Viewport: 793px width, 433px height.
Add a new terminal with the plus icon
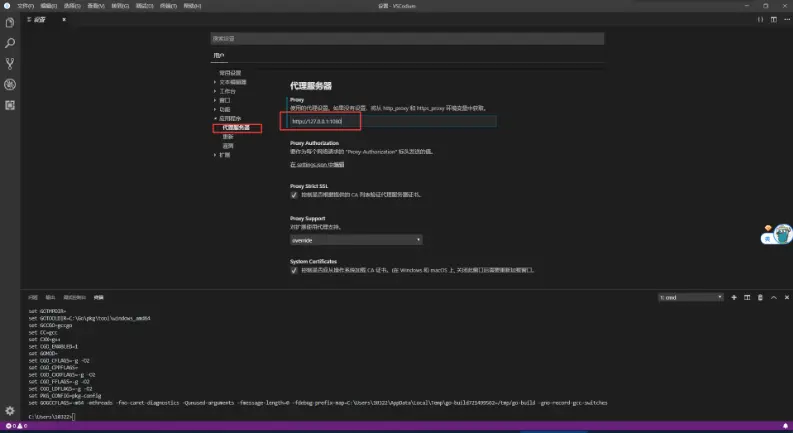(734, 297)
